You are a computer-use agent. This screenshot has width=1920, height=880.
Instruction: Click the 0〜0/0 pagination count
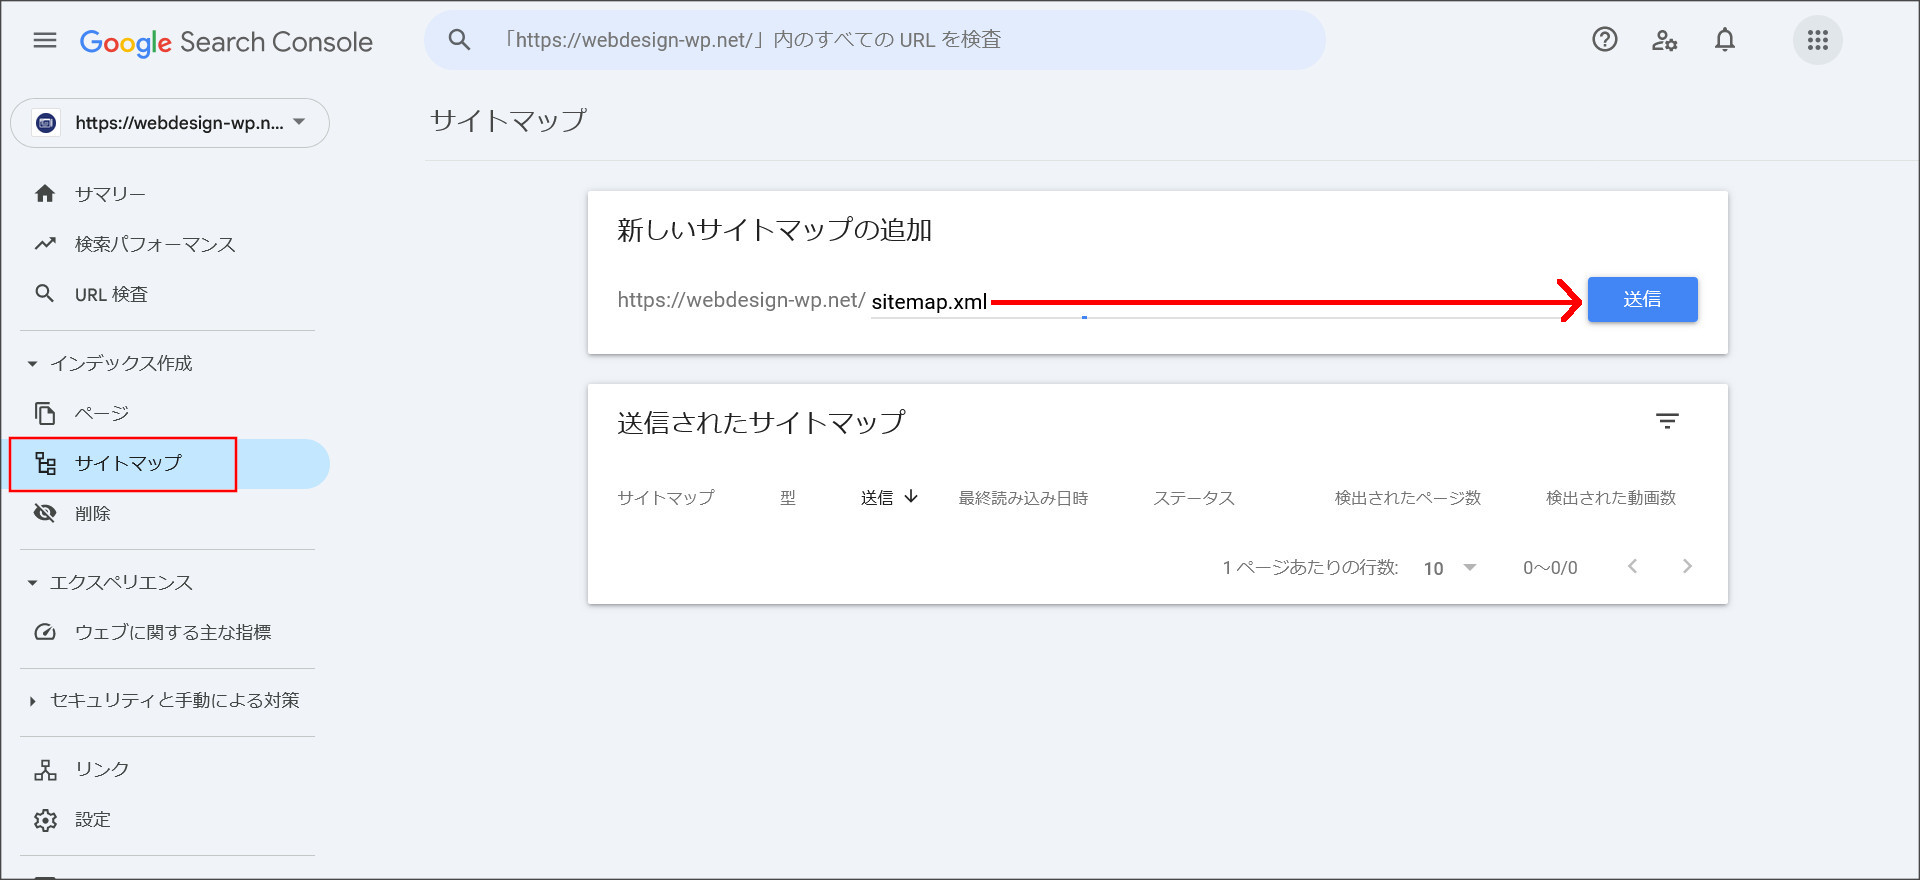click(x=1550, y=567)
